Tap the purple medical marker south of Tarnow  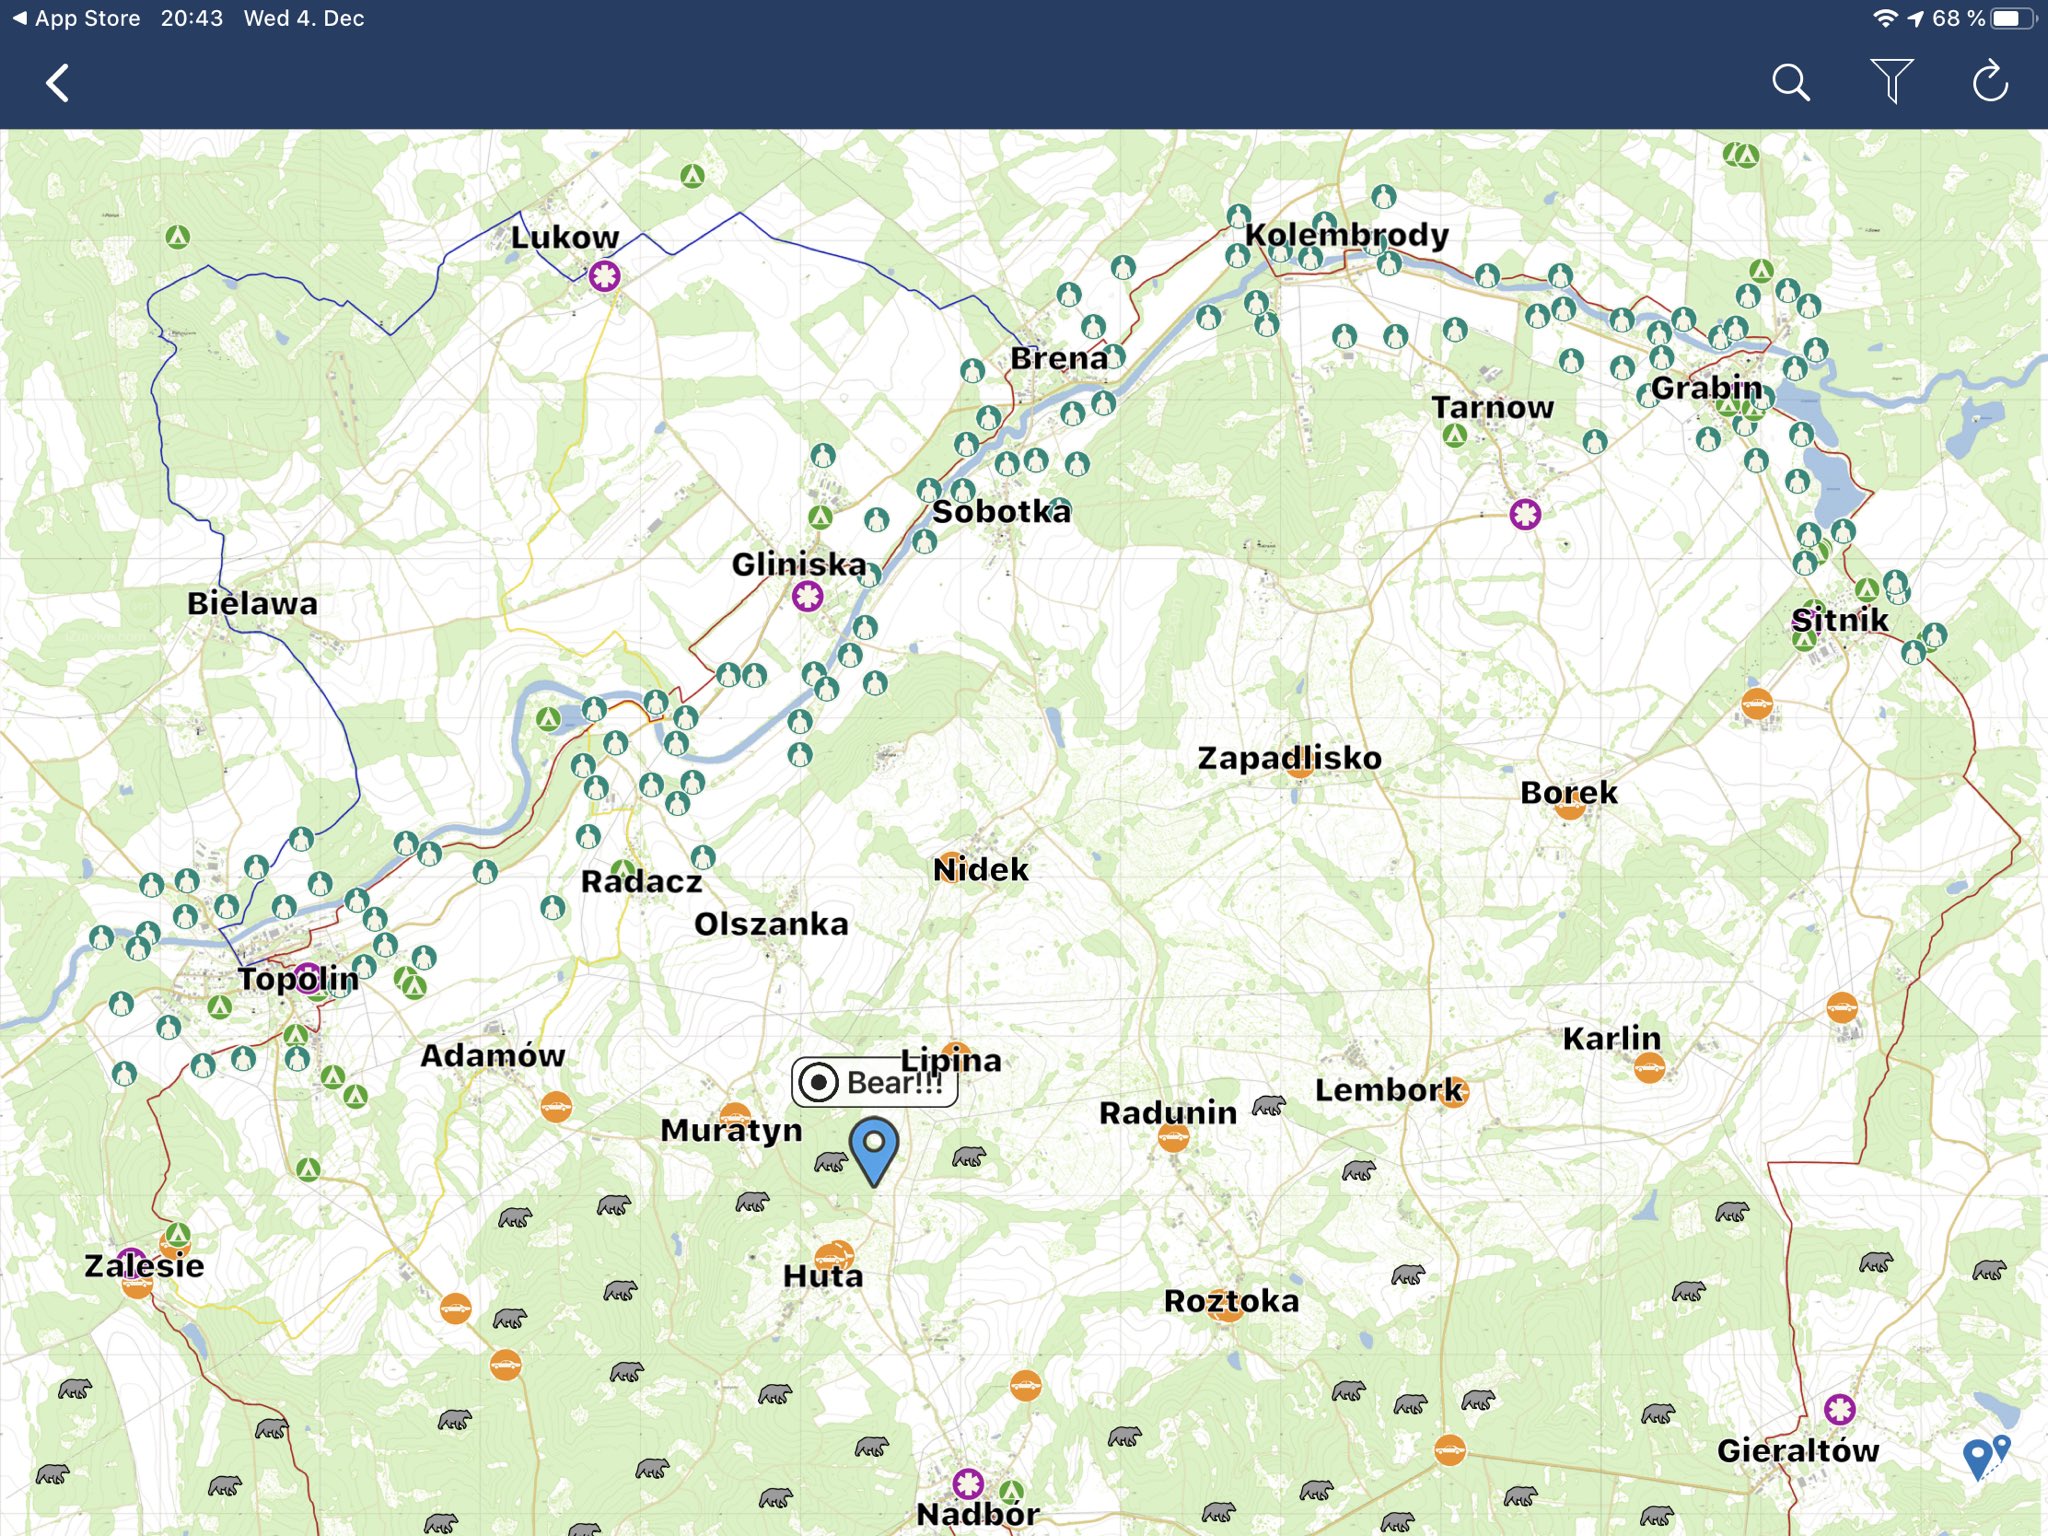point(1524,514)
